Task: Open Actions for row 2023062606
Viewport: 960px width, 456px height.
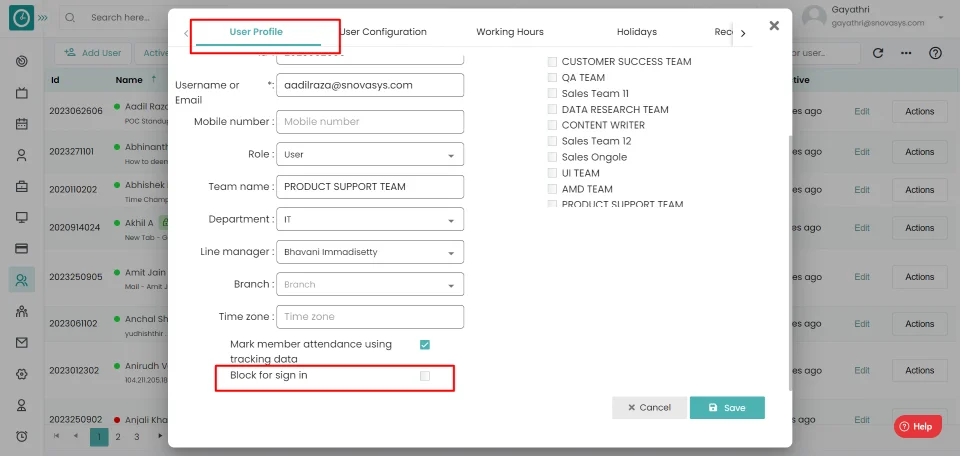Action: coord(920,111)
